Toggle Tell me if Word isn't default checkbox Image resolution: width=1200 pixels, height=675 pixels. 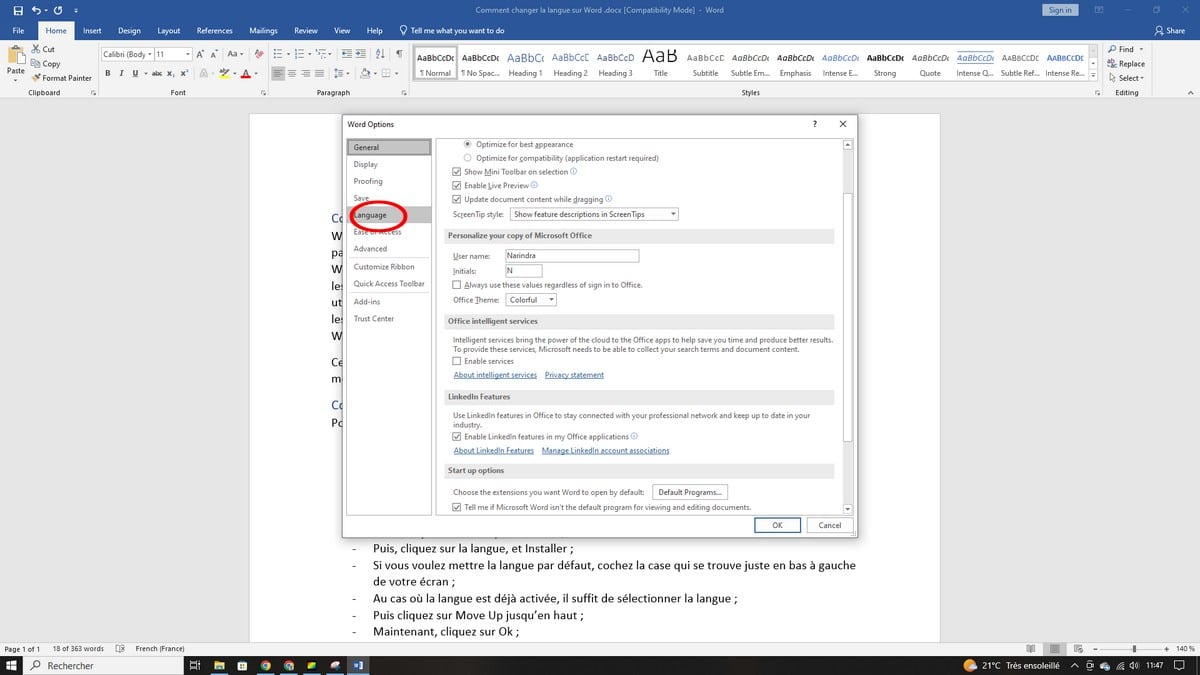[457, 507]
